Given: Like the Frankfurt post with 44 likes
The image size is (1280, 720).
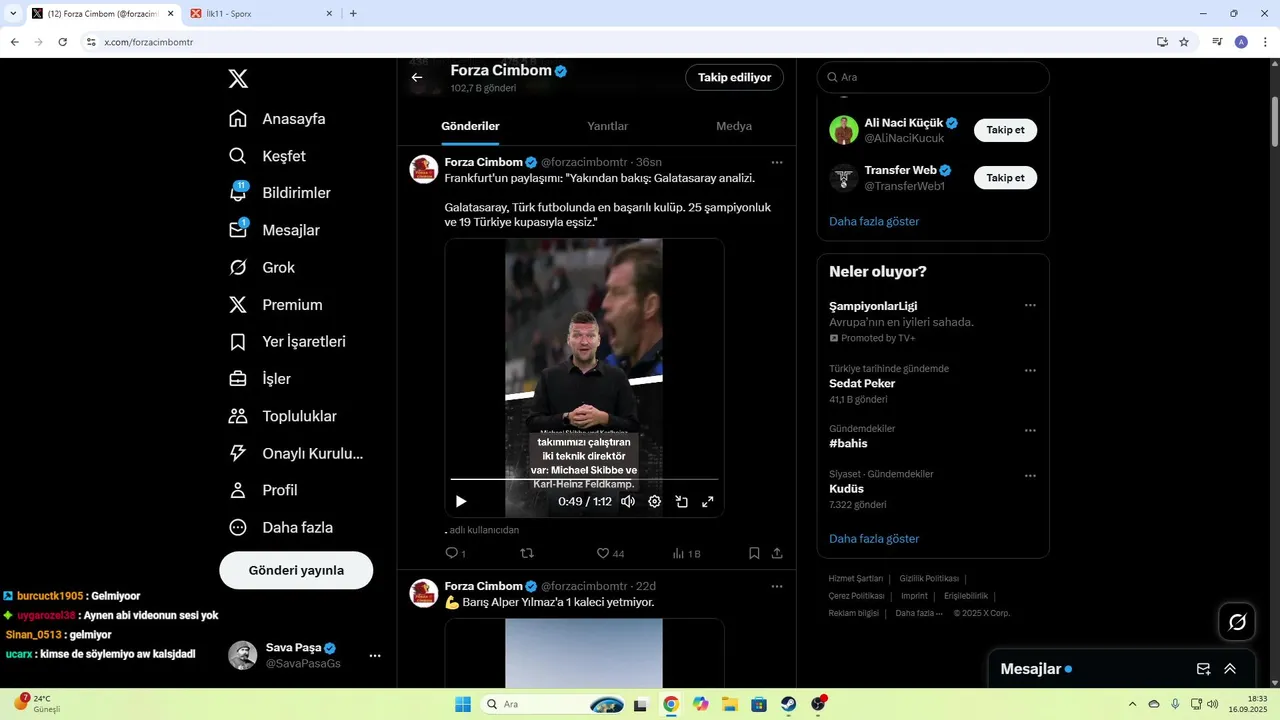Looking at the screenshot, I should 610,553.
